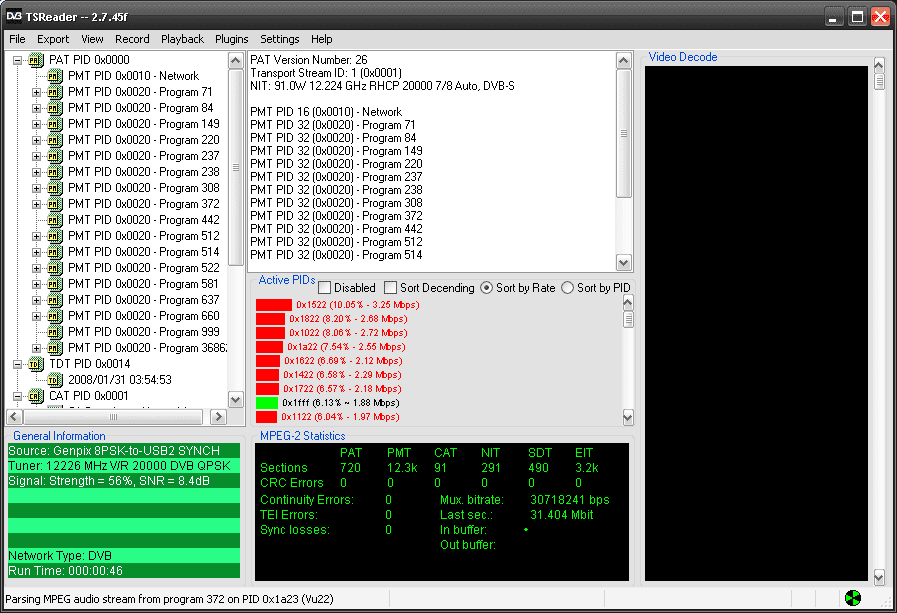Click the green bar for PID 0x1fff
Viewport: 897px width, 613px height.
point(267,403)
